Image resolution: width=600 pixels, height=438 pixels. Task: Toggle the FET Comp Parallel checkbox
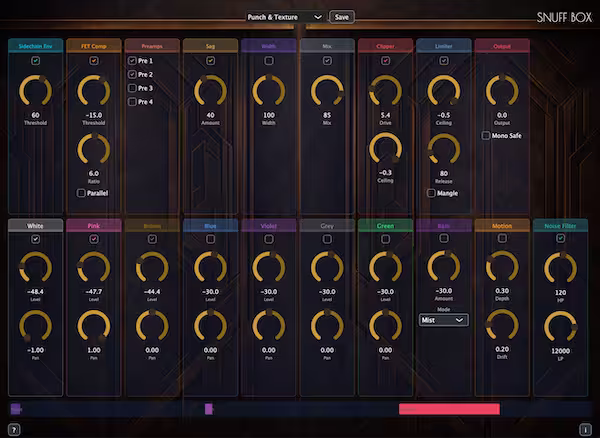[81, 193]
